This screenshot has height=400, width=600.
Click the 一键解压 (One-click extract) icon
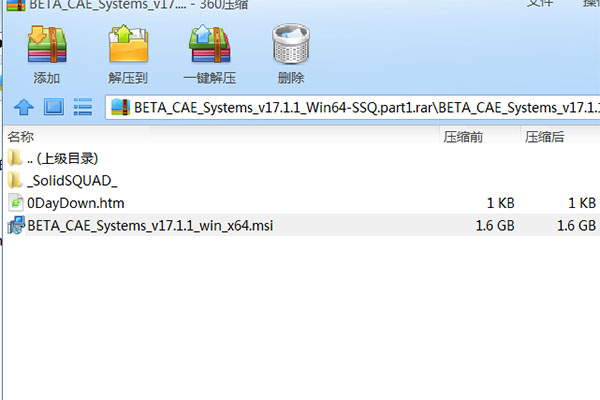pos(209,44)
